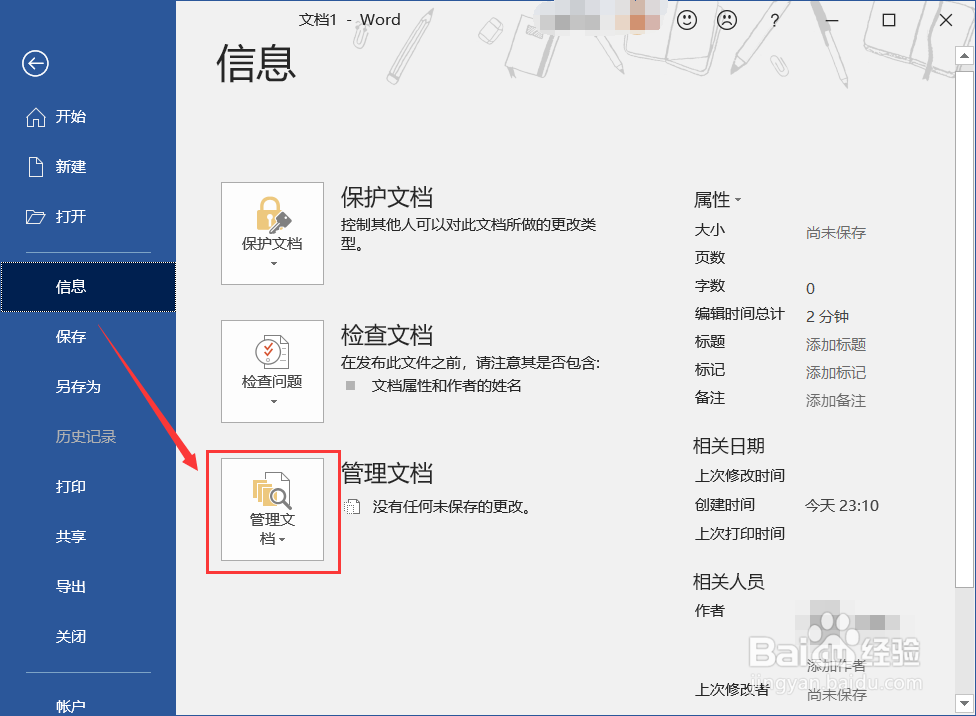This screenshot has width=976, height=716.
Task: Select the 导出 sidebar entry
Action: [70, 587]
